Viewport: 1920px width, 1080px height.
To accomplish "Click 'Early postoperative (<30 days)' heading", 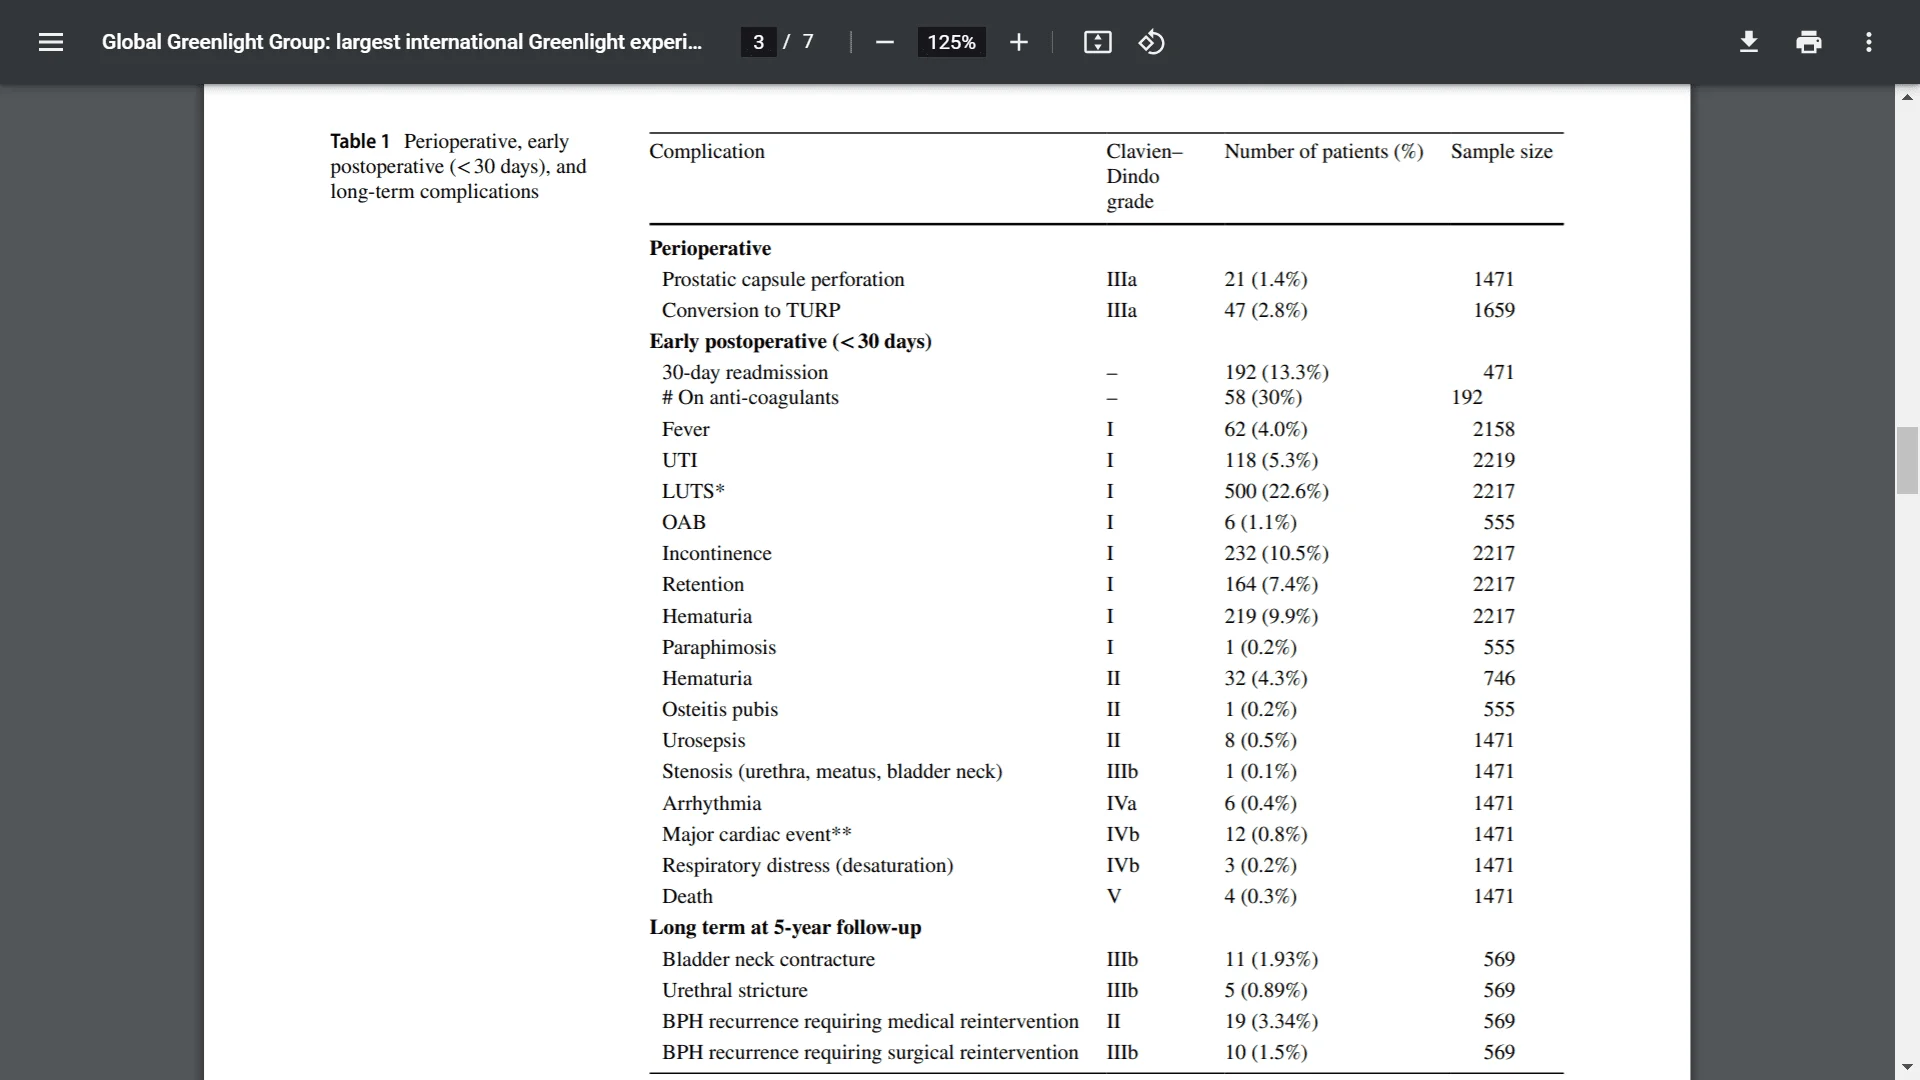I will coord(790,341).
